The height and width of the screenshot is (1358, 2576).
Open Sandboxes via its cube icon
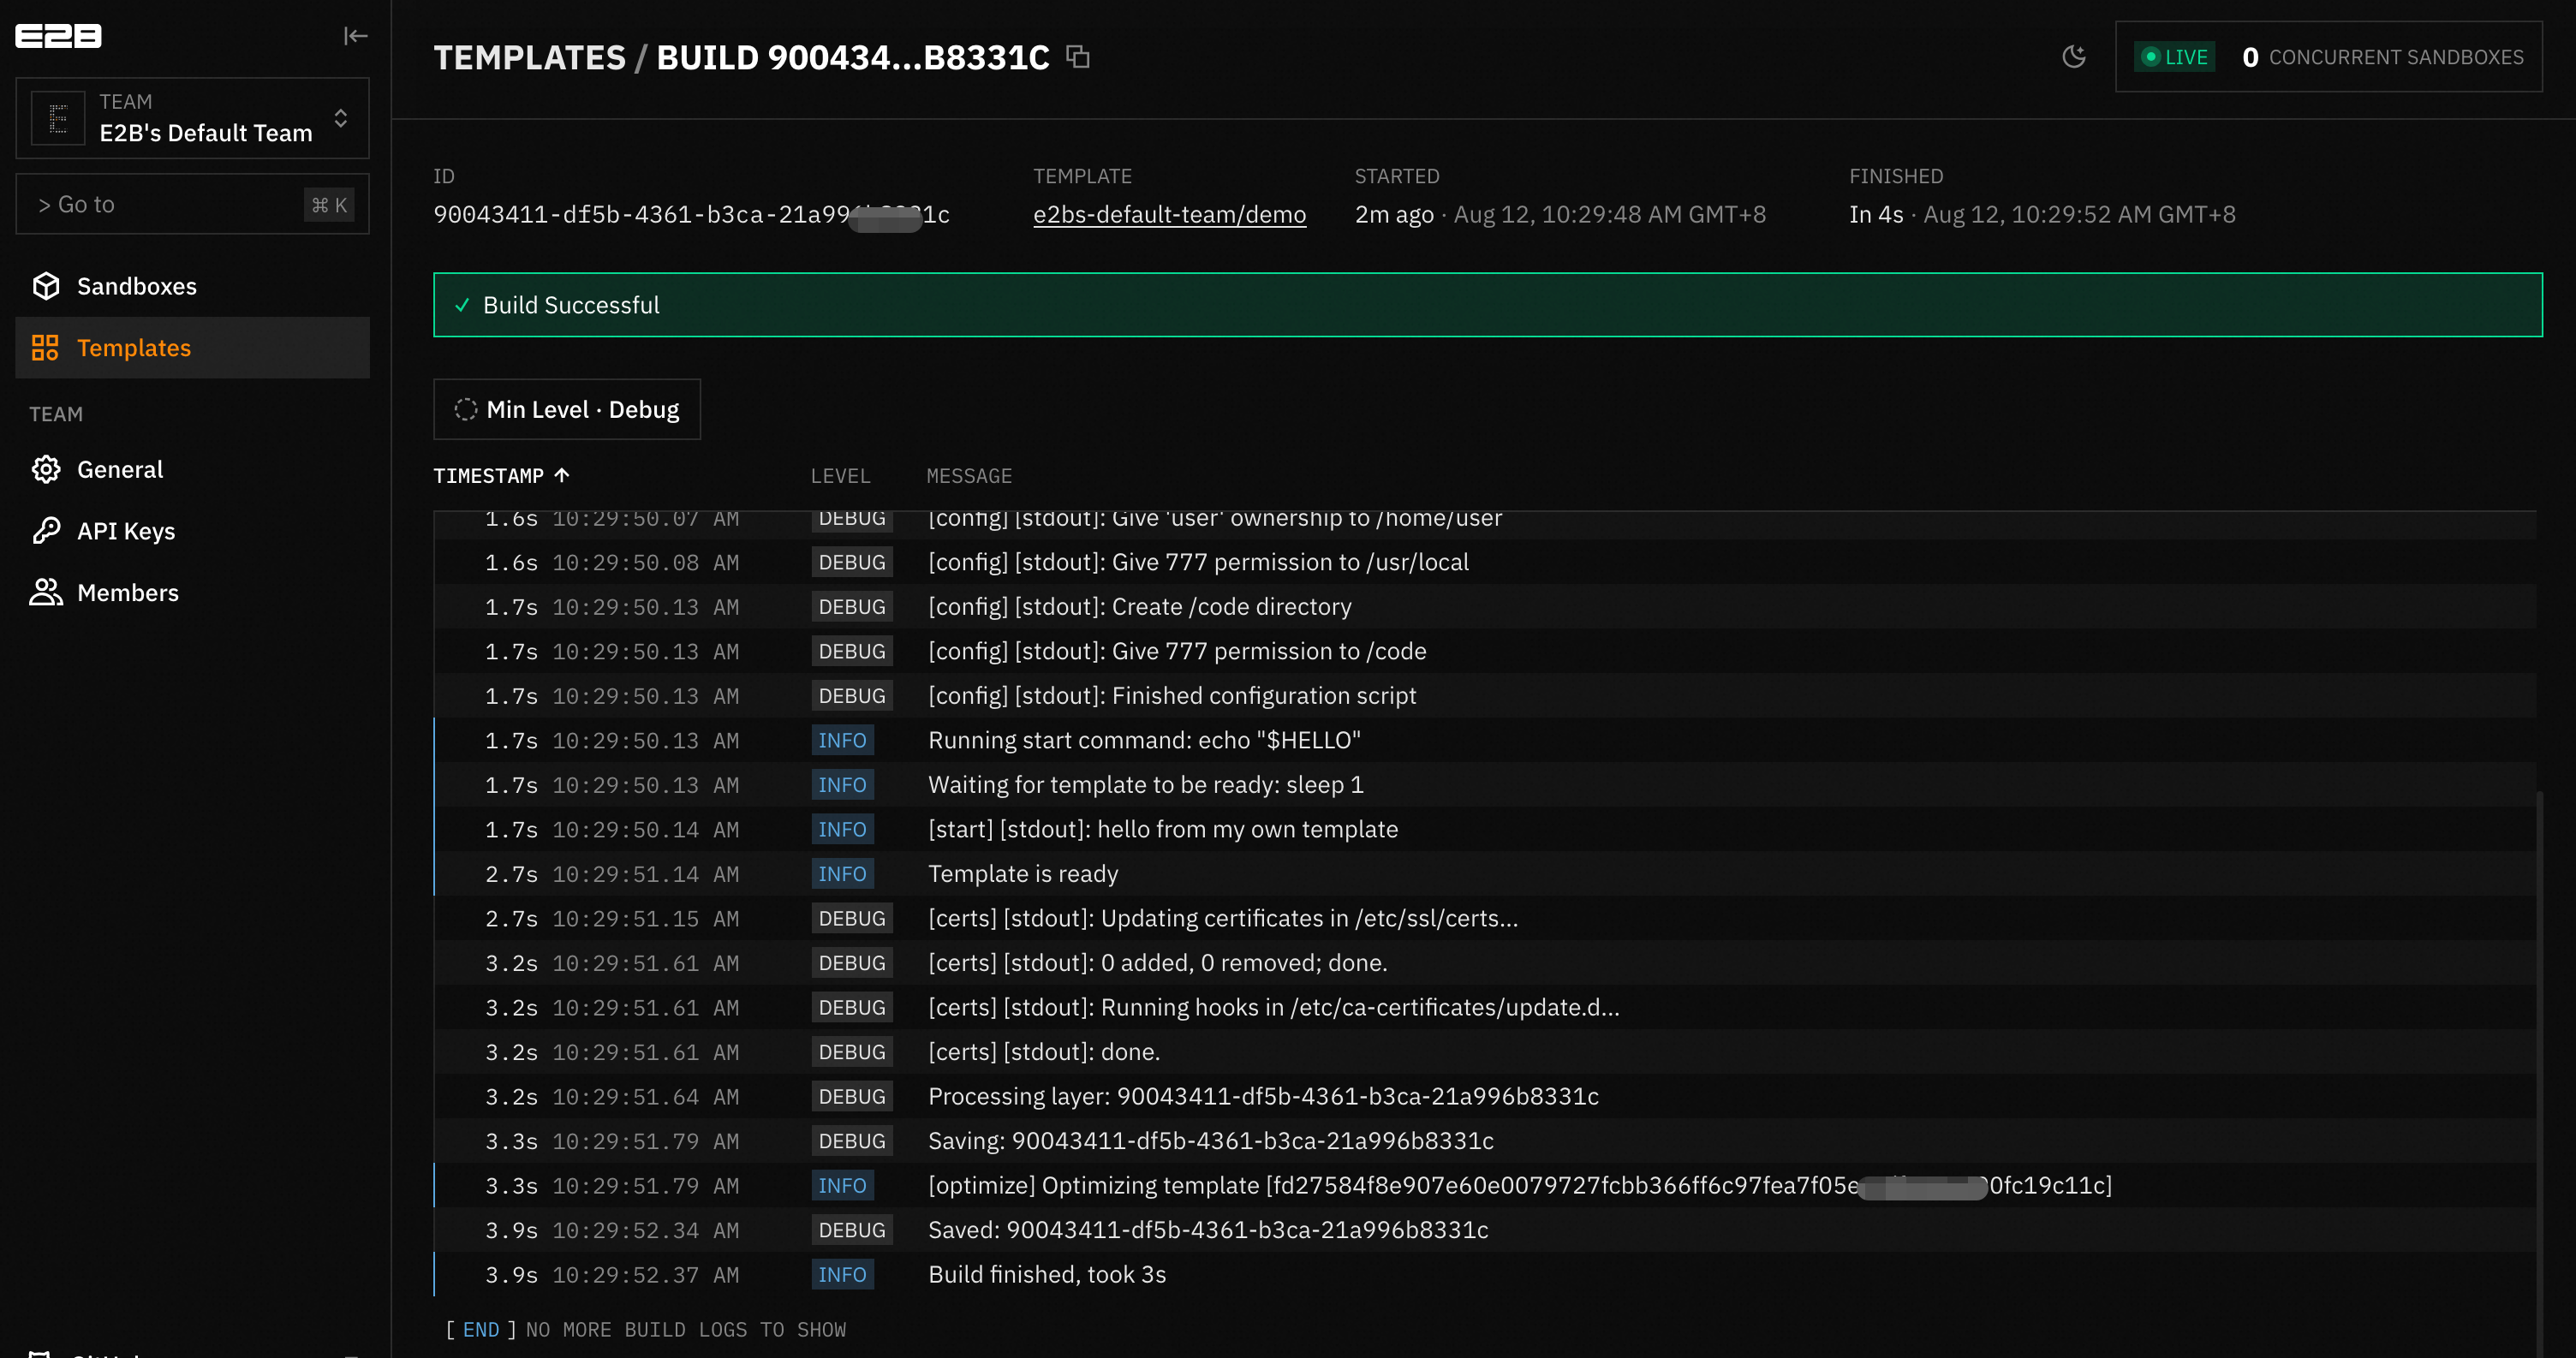pyautogui.click(x=46, y=286)
